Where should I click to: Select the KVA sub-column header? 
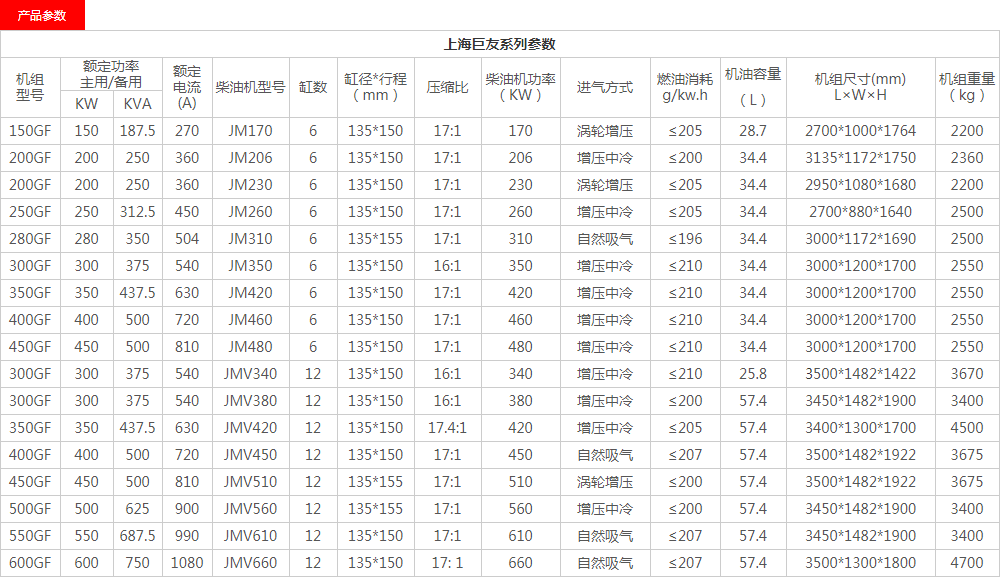[137, 104]
